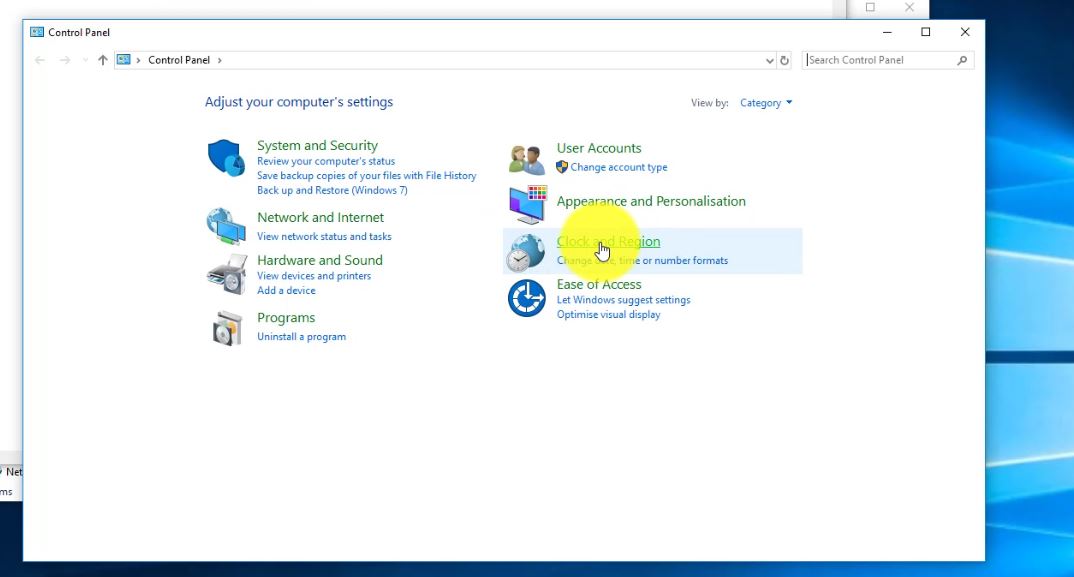Expand the chevron after Control Panel breadcrumb
The image size is (1074, 577).
pyautogui.click(x=219, y=60)
